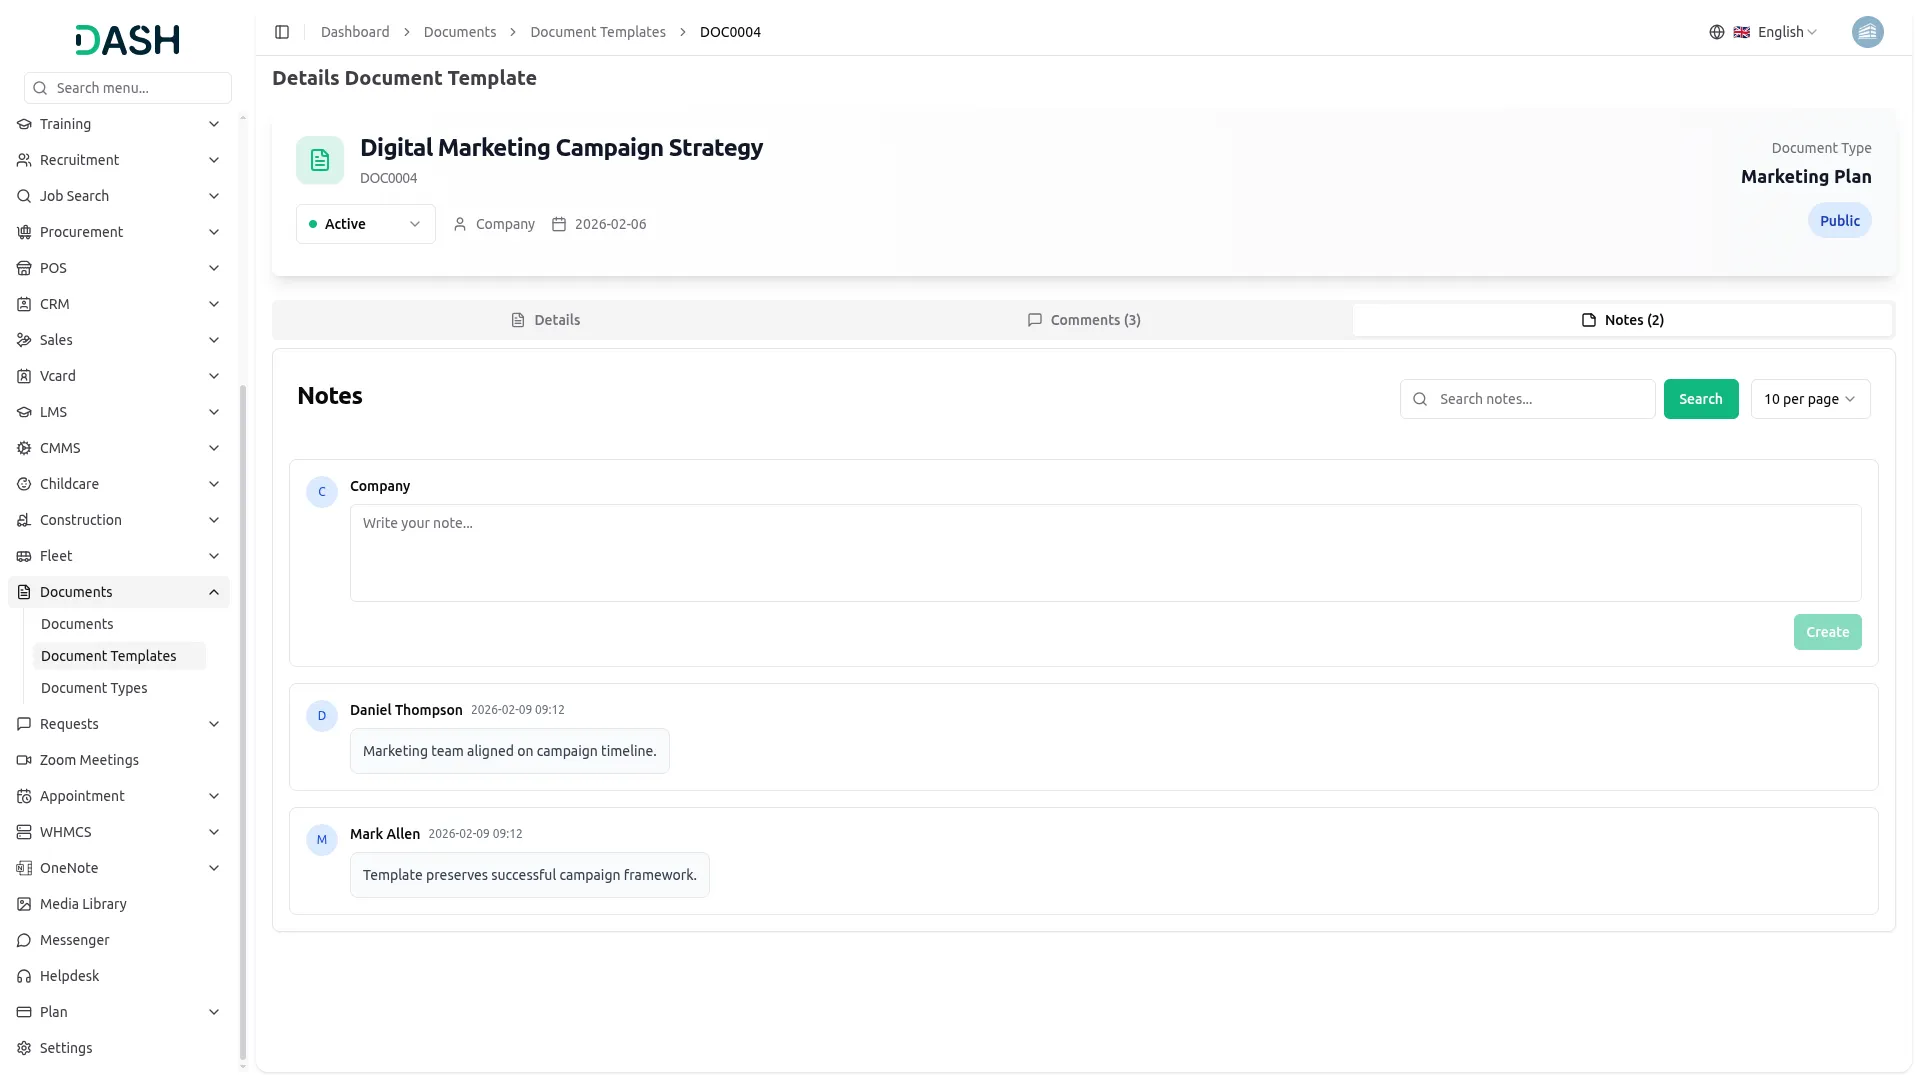This screenshot has width=1920, height=1080.
Task: Open the Active status dropdown
Action: 414,224
